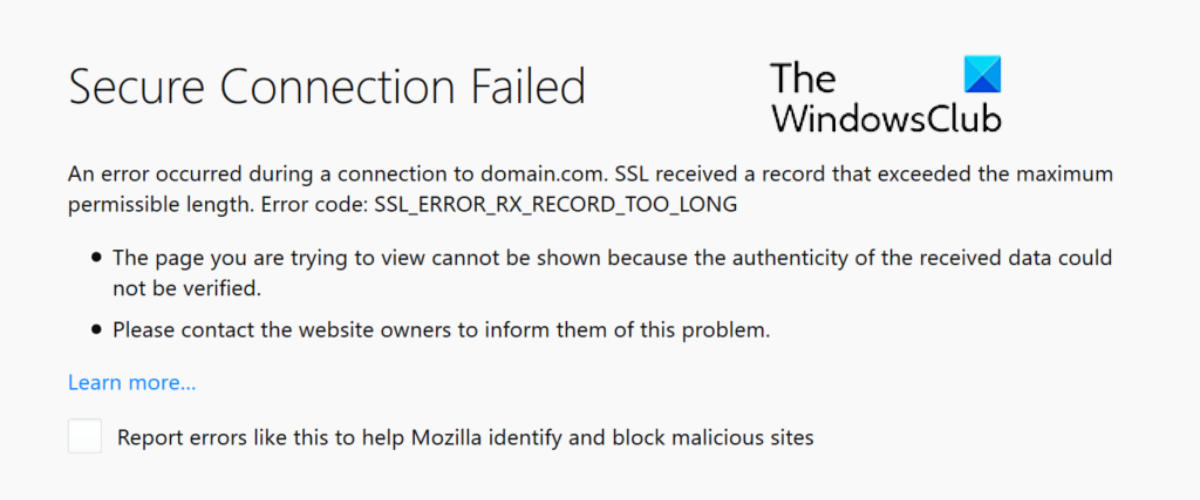Click the bullet about contacting website owners

click(x=440, y=329)
